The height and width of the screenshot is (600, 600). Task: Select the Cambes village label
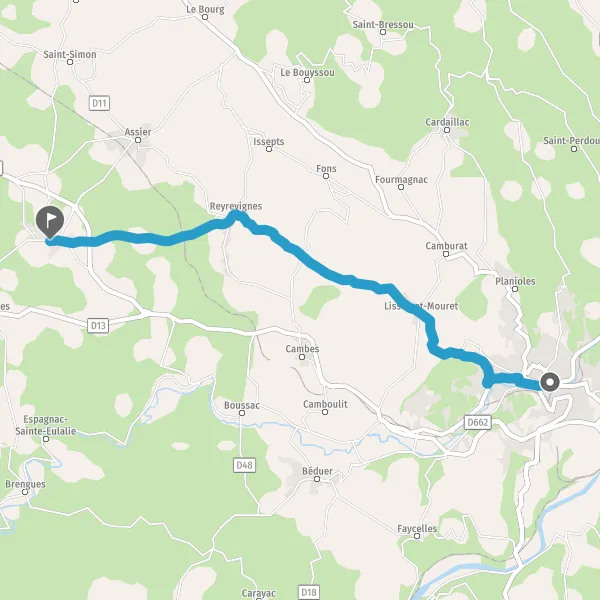click(302, 349)
